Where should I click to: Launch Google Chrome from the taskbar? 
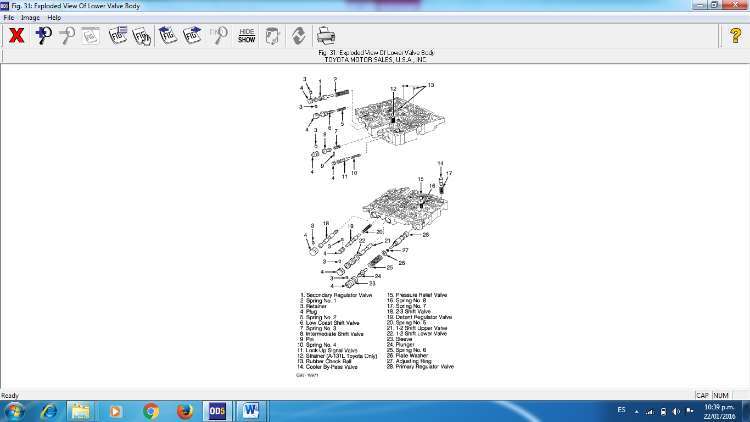click(151, 410)
